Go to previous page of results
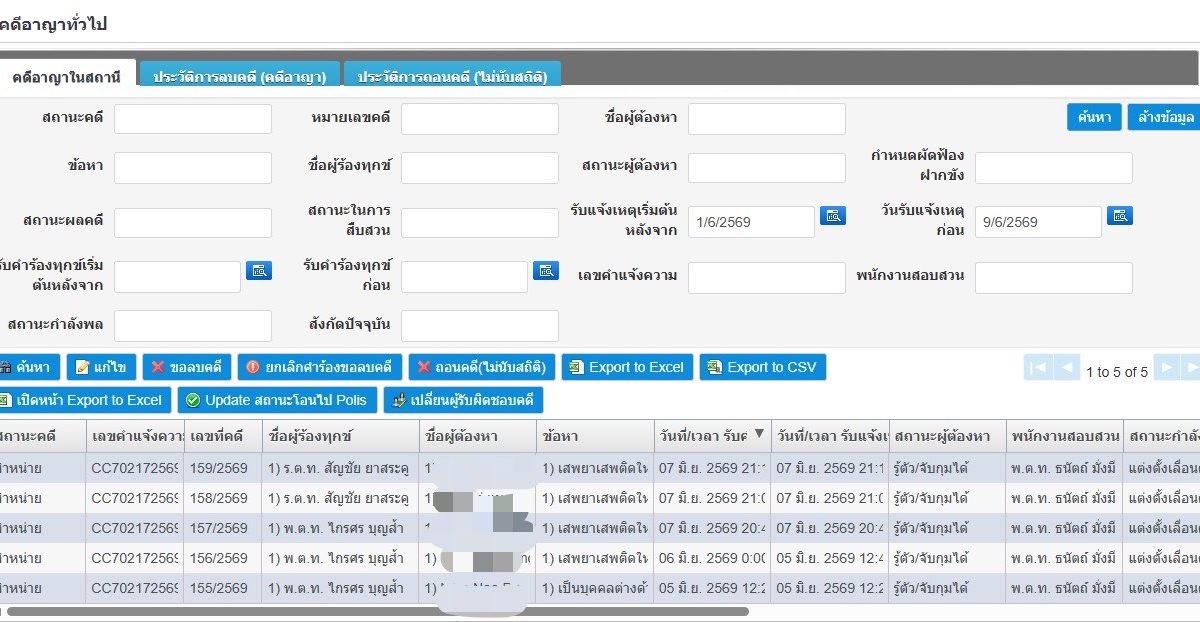 (1067, 368)
